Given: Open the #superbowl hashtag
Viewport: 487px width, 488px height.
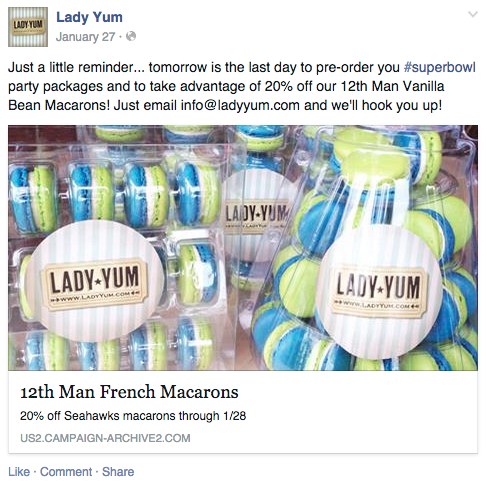Looking at the screenshot, I should pyautogui.click(x=439, y=67).
